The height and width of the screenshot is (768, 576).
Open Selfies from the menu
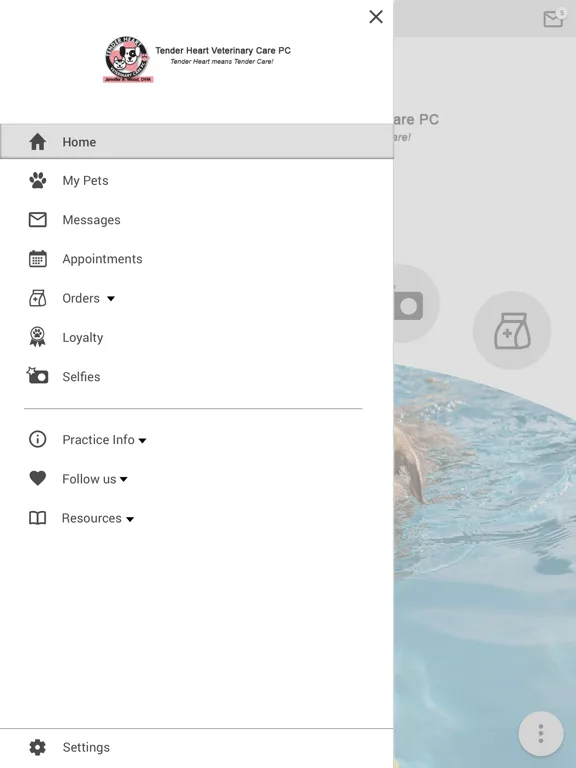coord(81,377)
